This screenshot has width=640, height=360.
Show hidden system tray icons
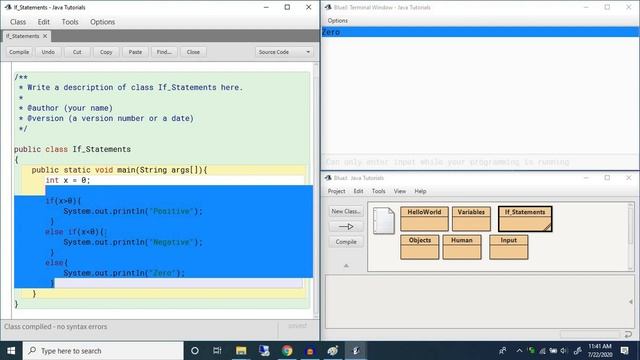click(519, 351)
